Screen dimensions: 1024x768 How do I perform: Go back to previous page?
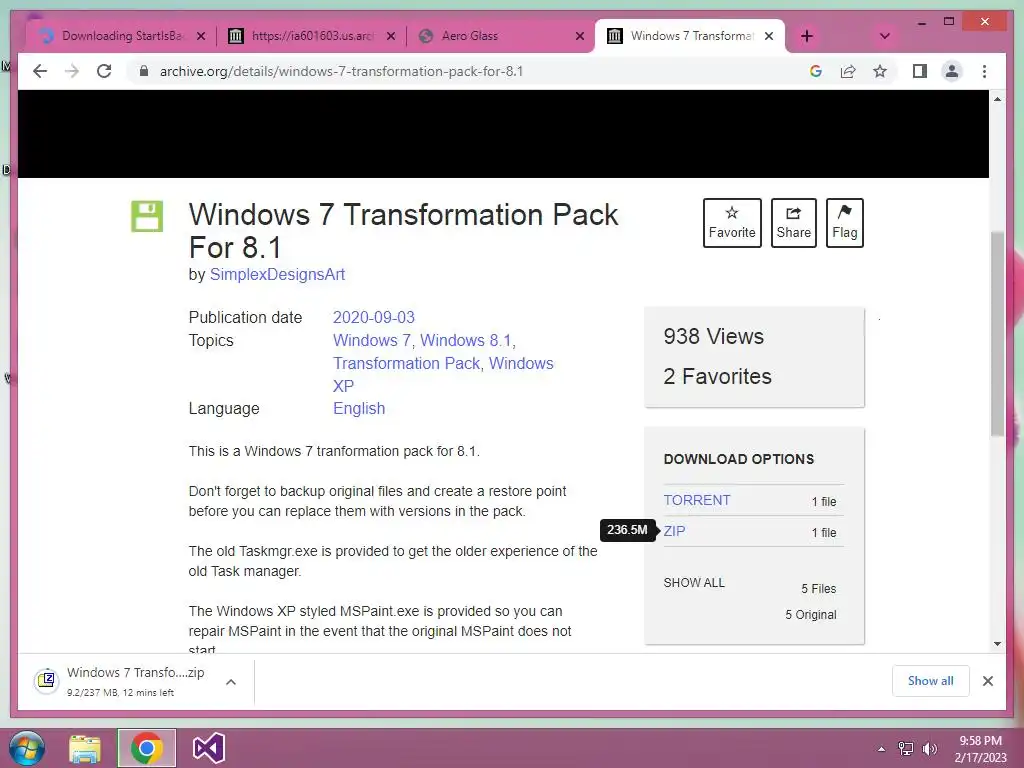[x=40, y=71]
